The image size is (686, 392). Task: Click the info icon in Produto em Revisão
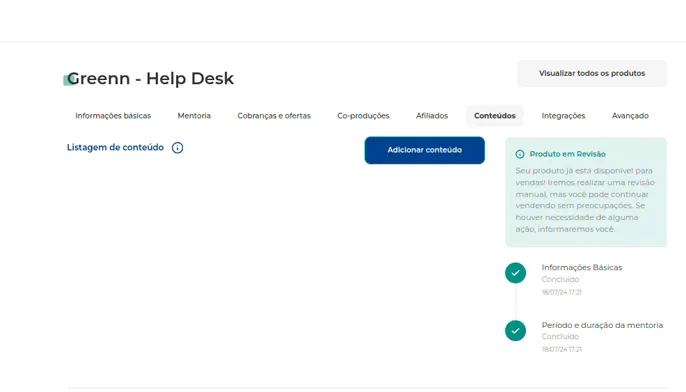520,154
